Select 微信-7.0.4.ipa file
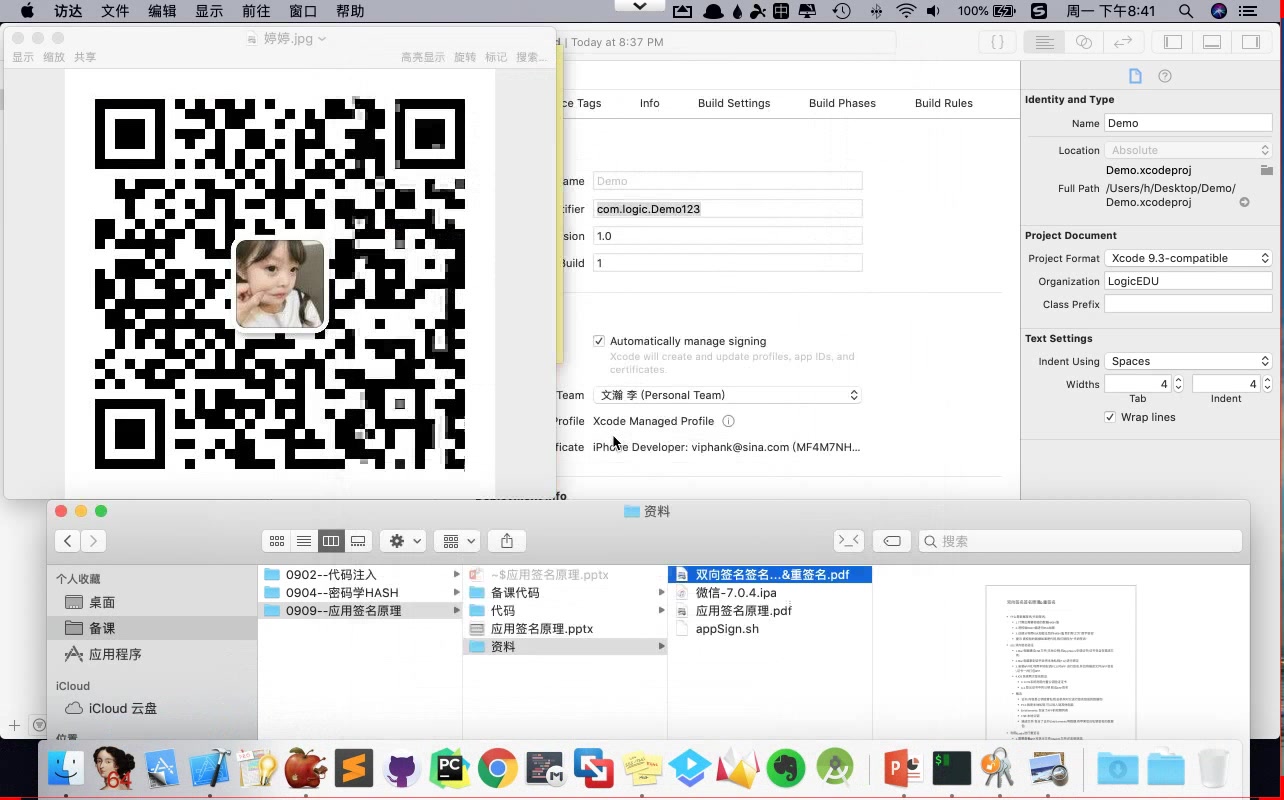The height and width of the screenshot is (800, 1284). 736,593
